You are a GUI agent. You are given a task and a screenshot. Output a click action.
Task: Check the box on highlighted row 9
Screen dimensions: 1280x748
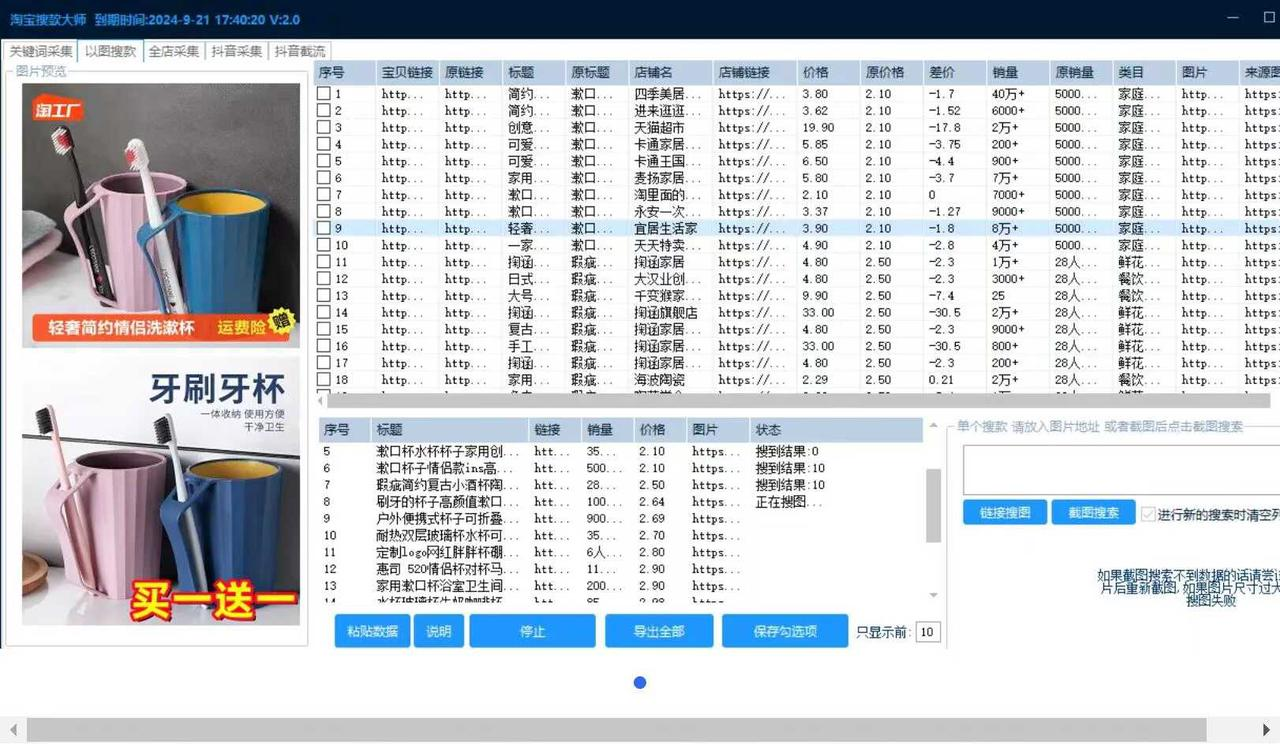[323, 228]
